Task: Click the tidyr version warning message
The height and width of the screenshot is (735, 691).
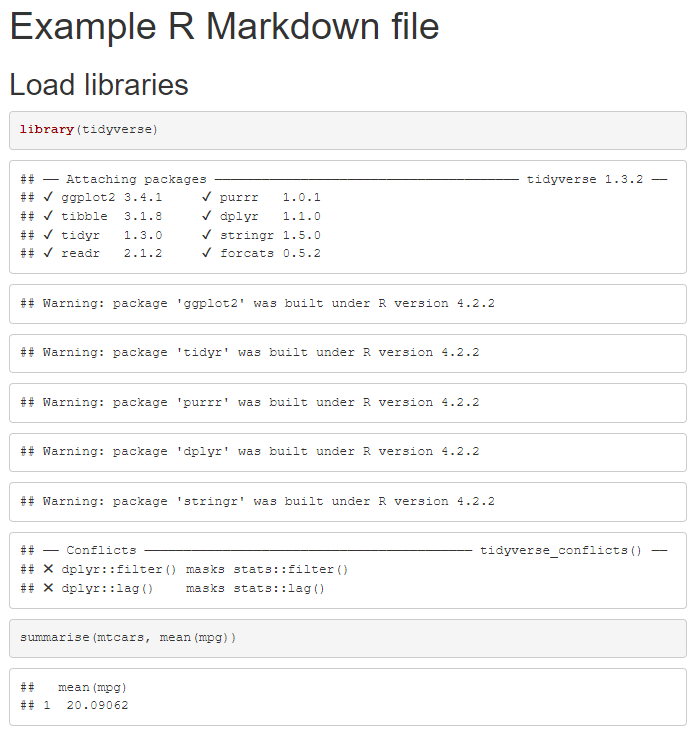Action: click(x=260, y=352)
